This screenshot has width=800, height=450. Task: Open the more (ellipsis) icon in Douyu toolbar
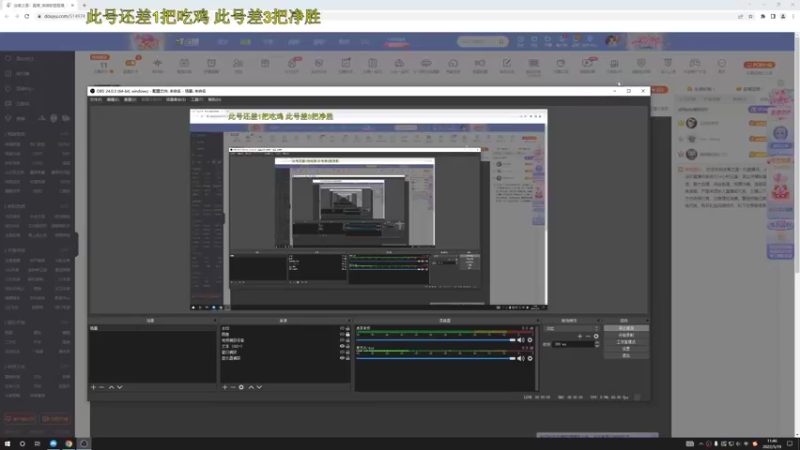pyautogui.click(x=721, y=64)
